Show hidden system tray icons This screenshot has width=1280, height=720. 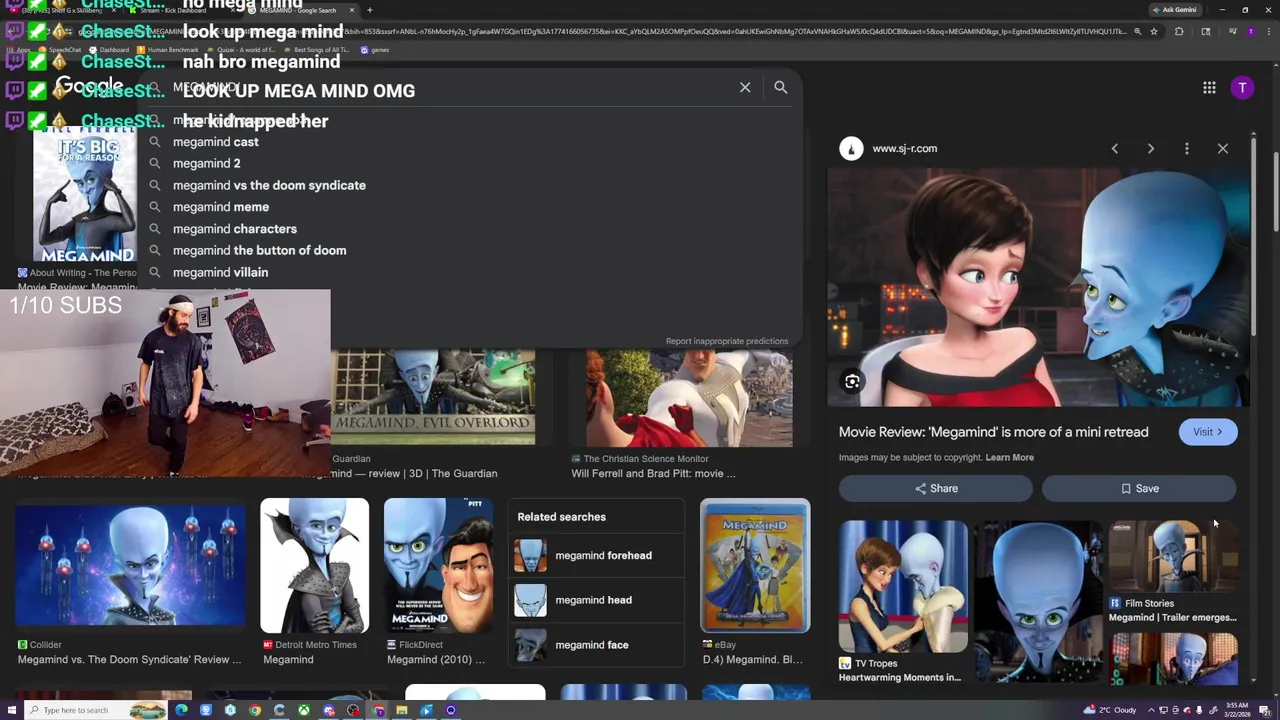(1150, 710)
